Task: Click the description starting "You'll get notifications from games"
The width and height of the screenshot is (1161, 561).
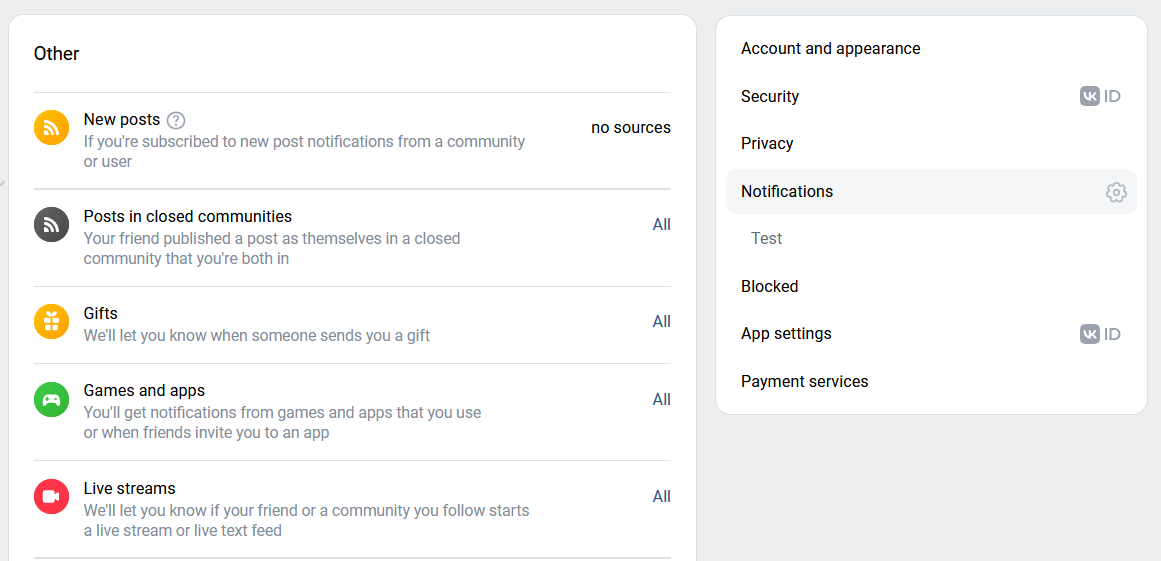Action: tap(283, 423)
